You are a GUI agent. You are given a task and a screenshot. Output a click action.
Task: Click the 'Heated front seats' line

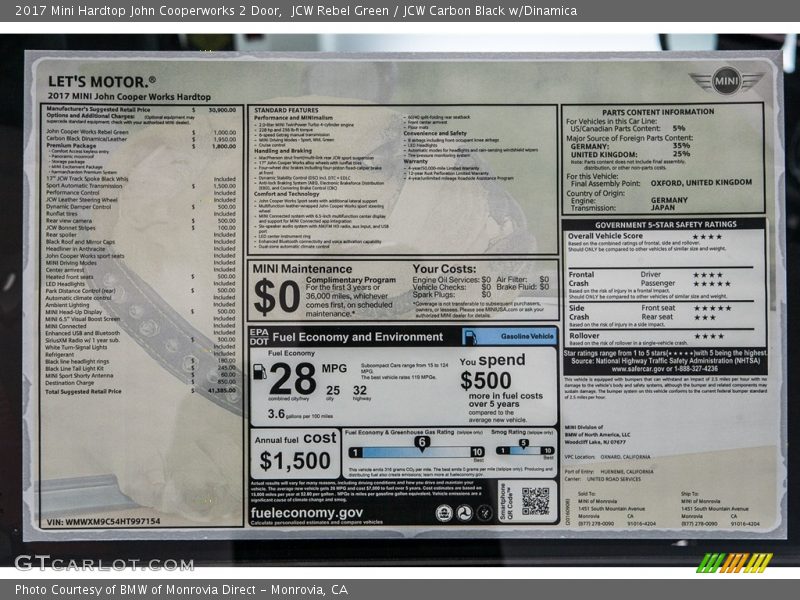[141, 277]
